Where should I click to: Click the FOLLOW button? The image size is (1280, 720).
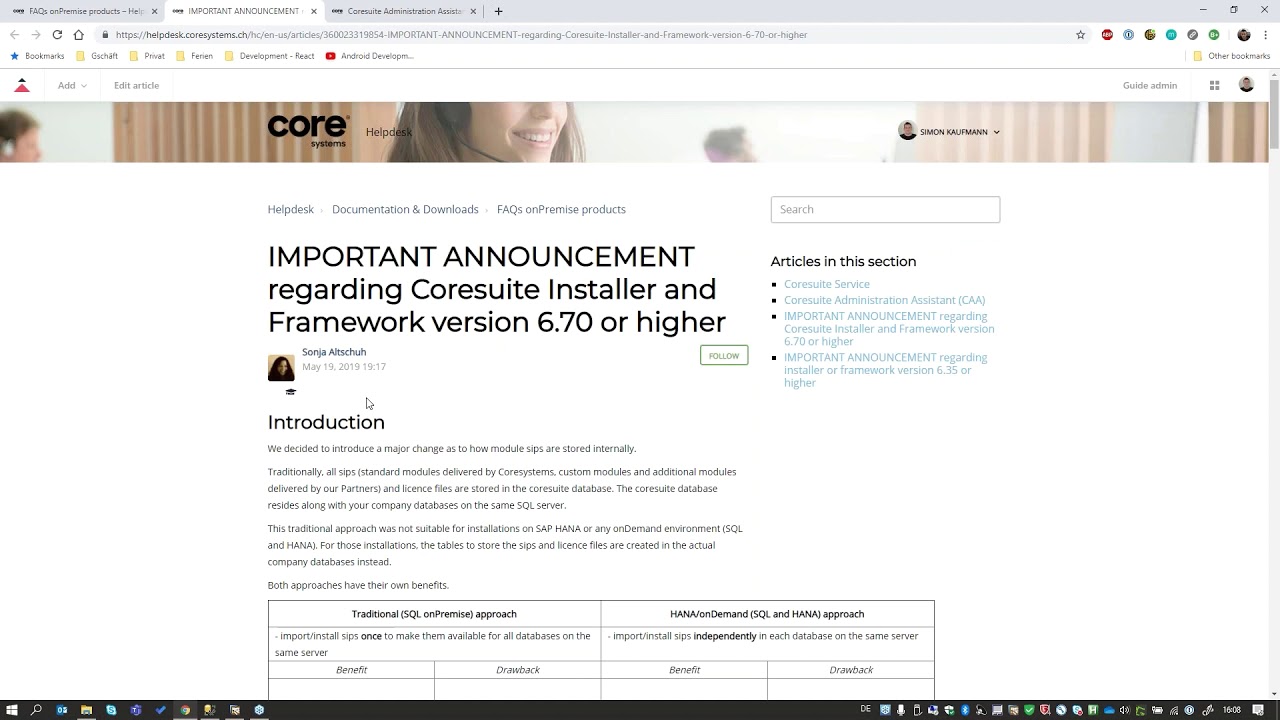[724, 356]
